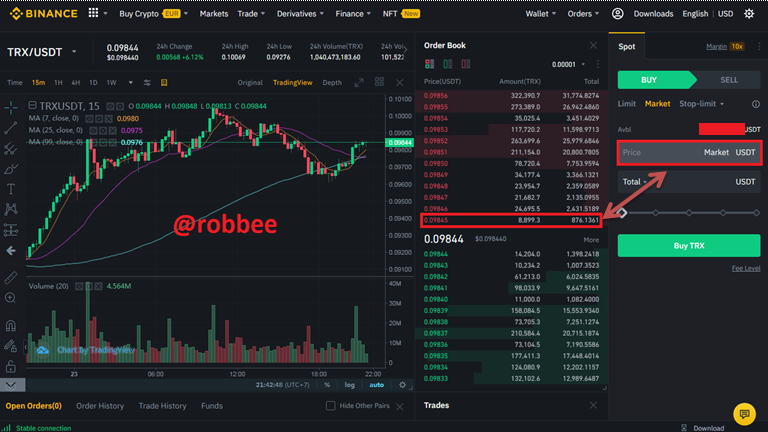Open the apps grid menu icon
Screen dimensions: 768x432
[x=93, y=13]
